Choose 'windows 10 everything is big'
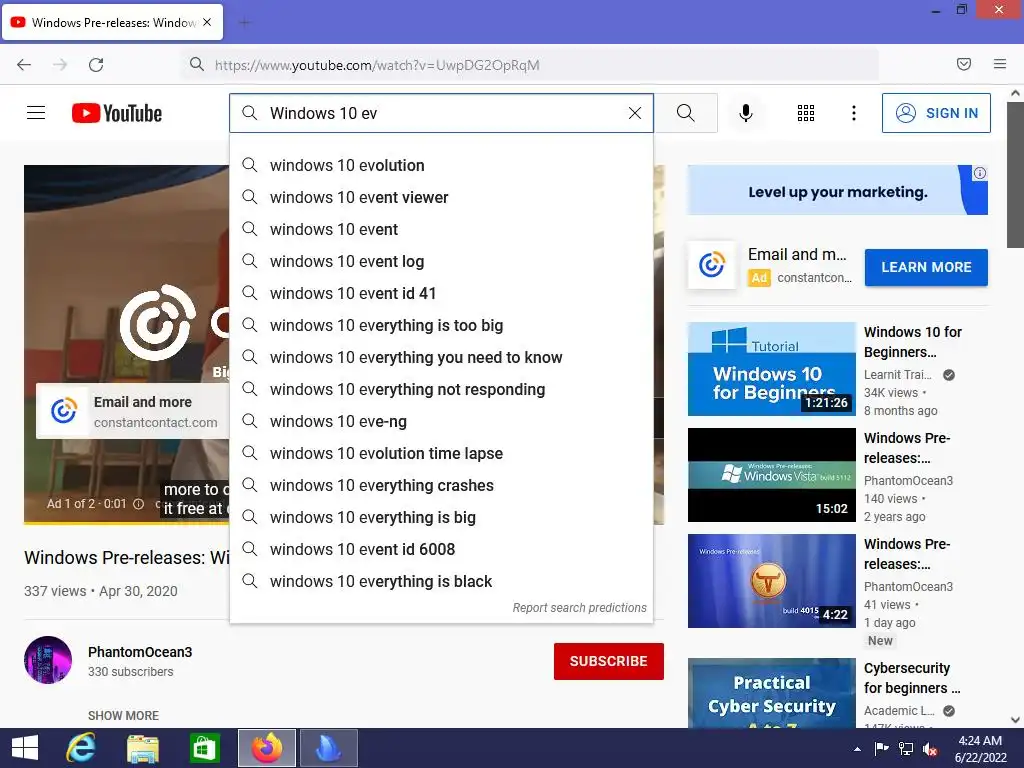 441,517
